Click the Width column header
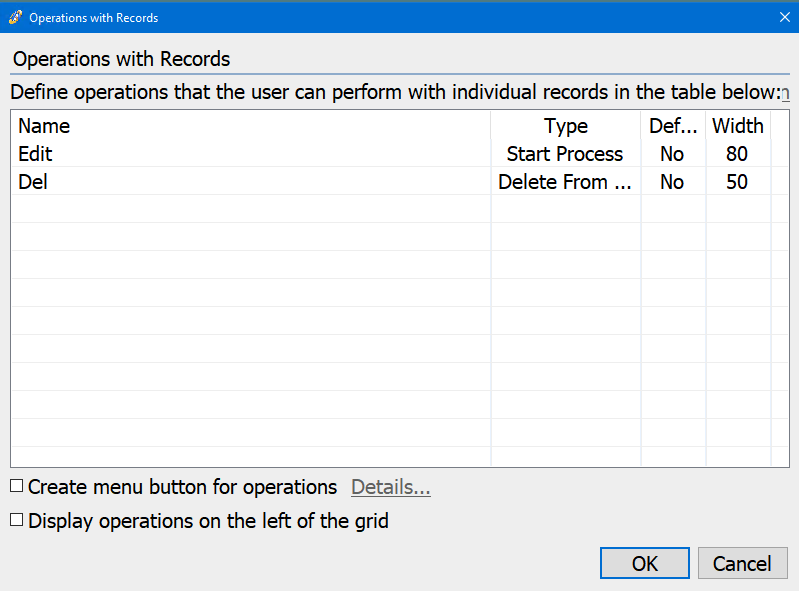 pyautogui.click(x=737, y=126)
